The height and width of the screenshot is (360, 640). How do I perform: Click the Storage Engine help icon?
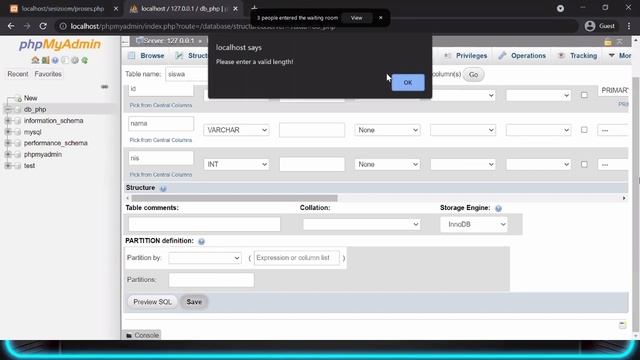[x=498, y=208]
